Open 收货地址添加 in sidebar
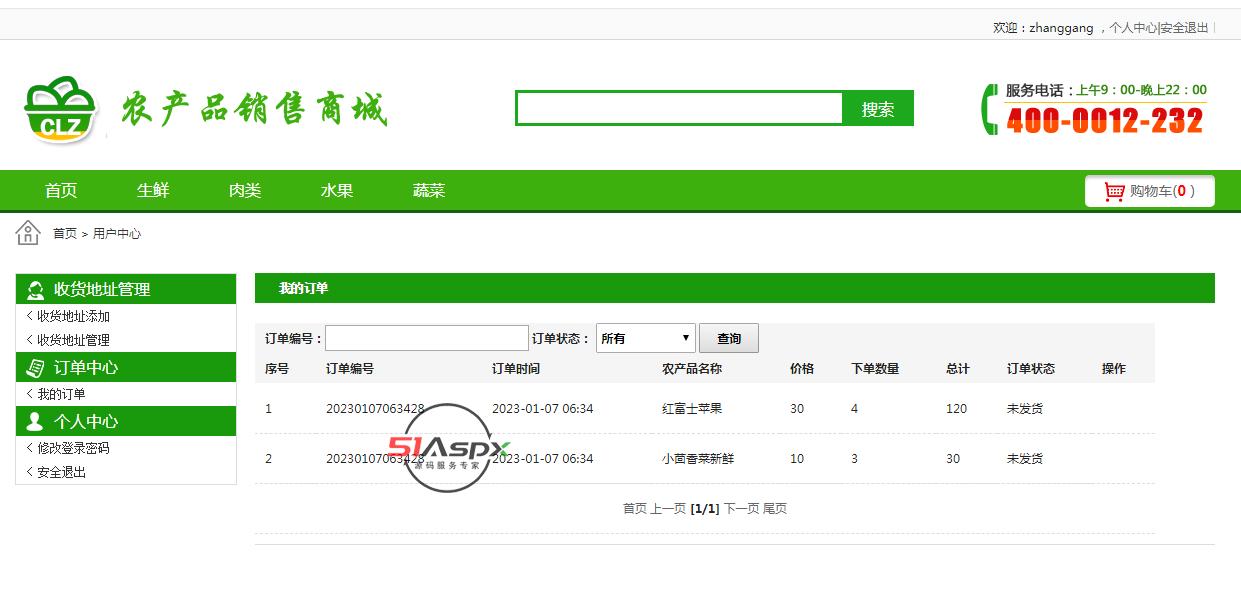Screen dimensions: 1241x600 (73, 316)
